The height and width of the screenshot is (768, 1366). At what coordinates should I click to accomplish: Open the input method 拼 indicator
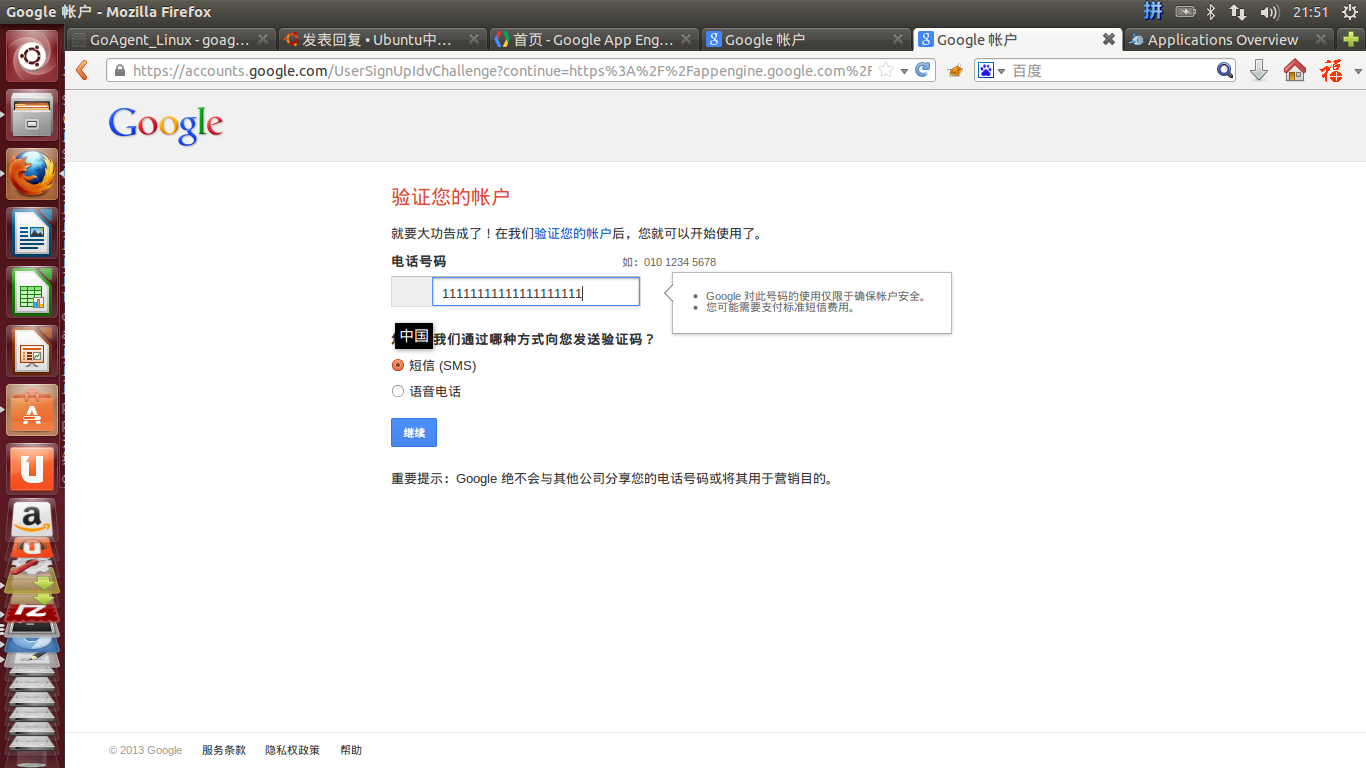(1153, 12)
